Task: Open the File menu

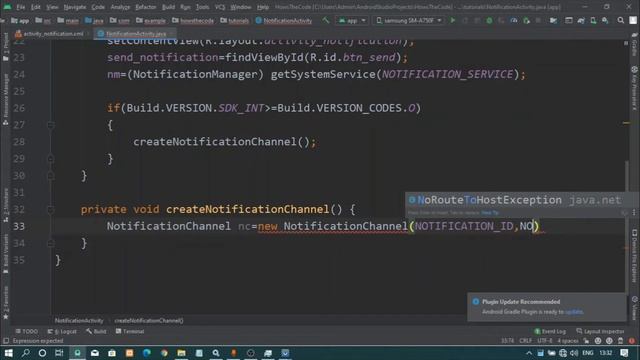Action: (x=21, y=7)
